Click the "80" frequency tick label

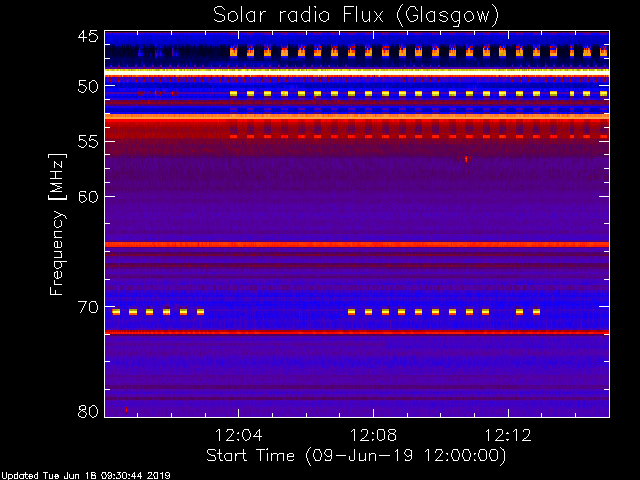coord(88,411)
